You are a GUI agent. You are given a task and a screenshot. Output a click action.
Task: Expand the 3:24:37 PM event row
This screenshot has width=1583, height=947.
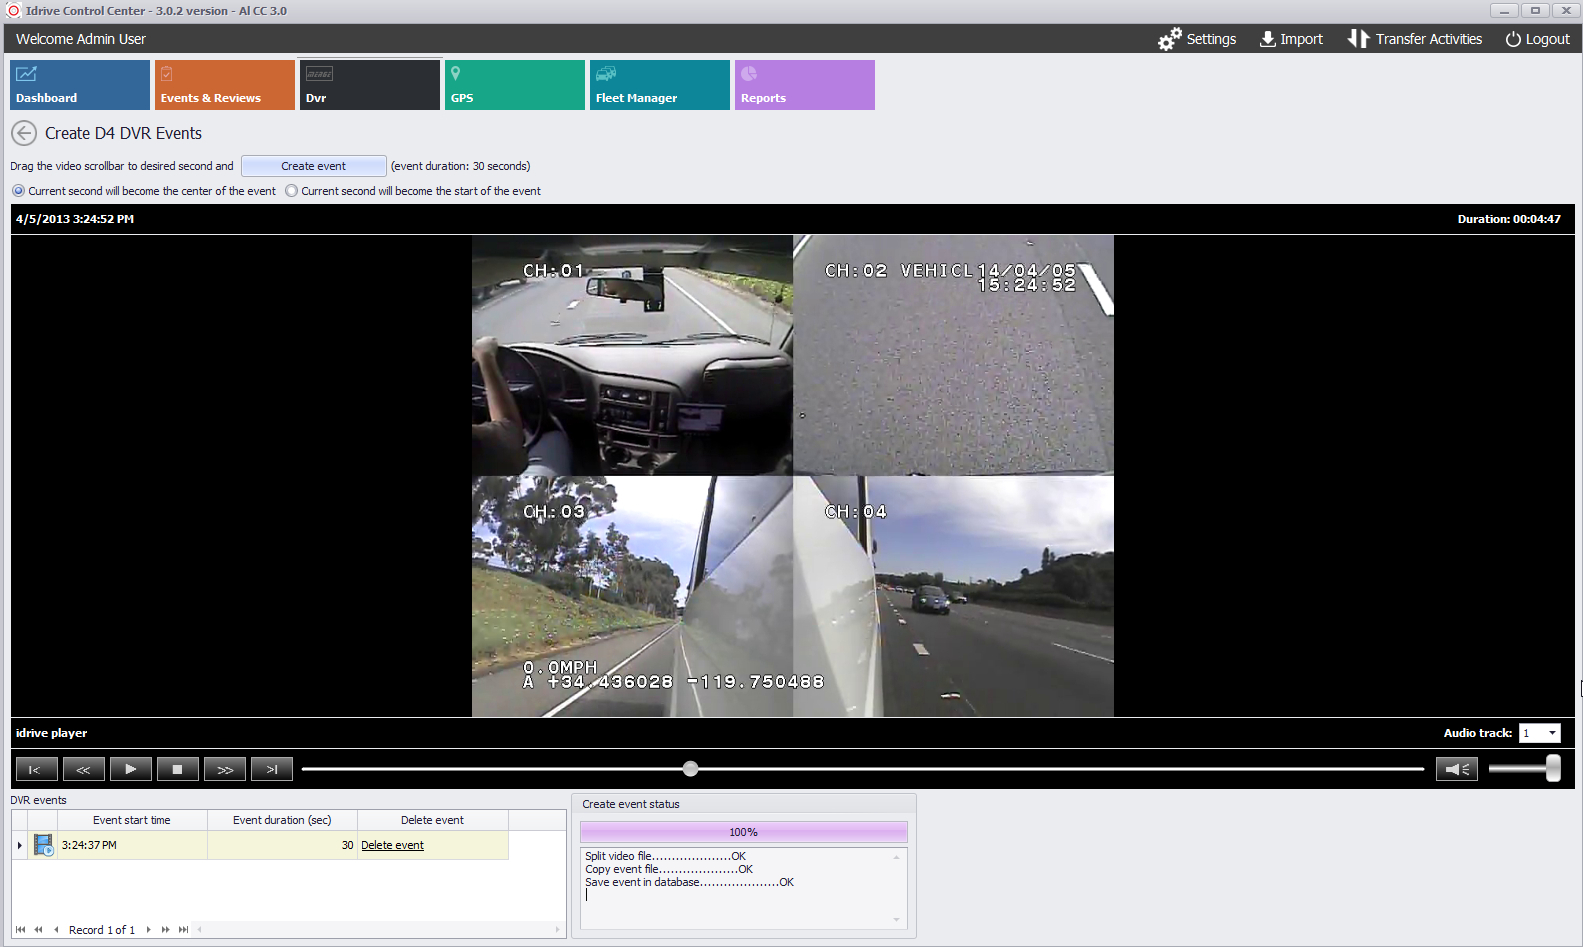19,846
